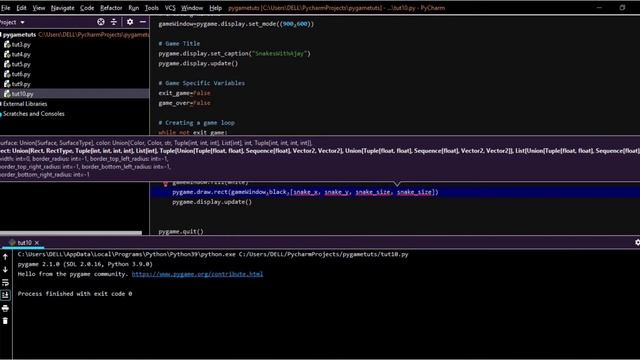Select the tut10 run tab
The width and height of the screenshot is (640, 360).
[x=24, y=242]
